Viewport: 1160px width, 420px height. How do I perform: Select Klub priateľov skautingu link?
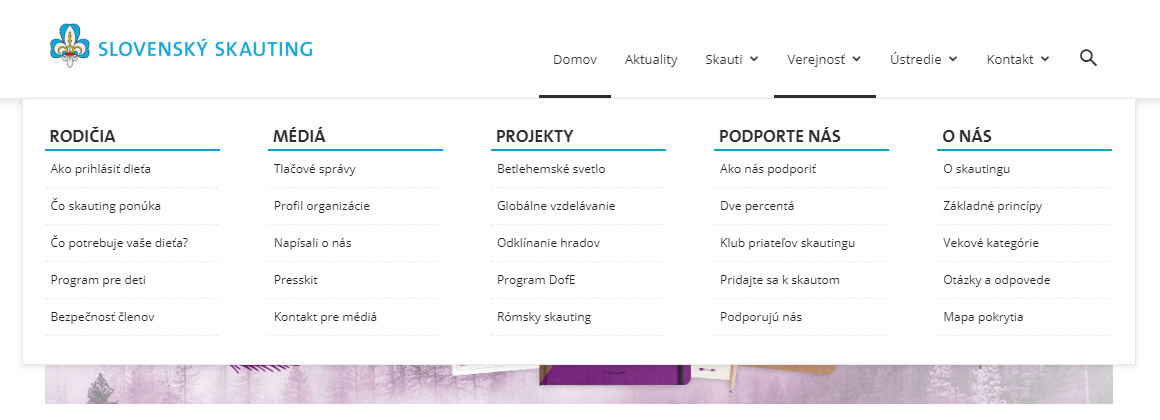pos(787,243)
